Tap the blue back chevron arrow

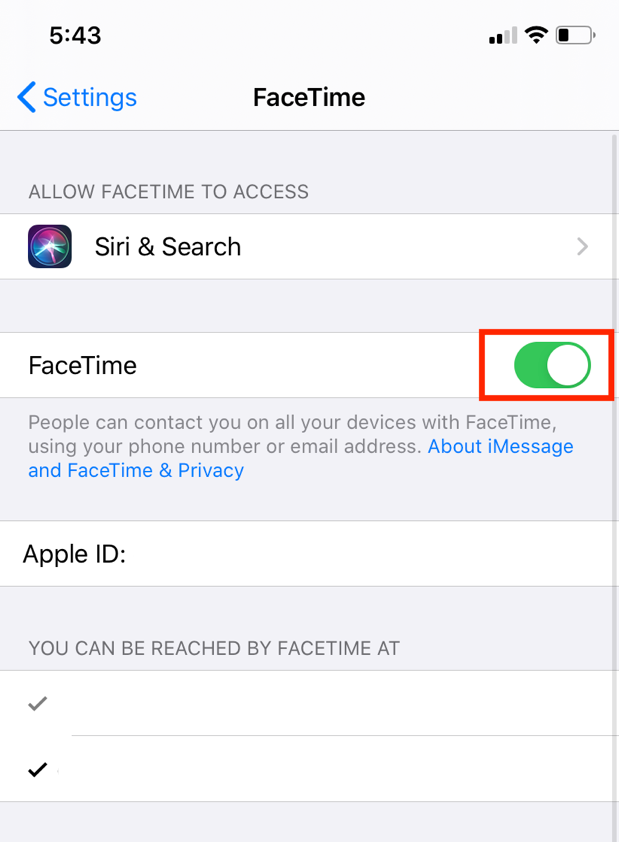coord(27,97)
